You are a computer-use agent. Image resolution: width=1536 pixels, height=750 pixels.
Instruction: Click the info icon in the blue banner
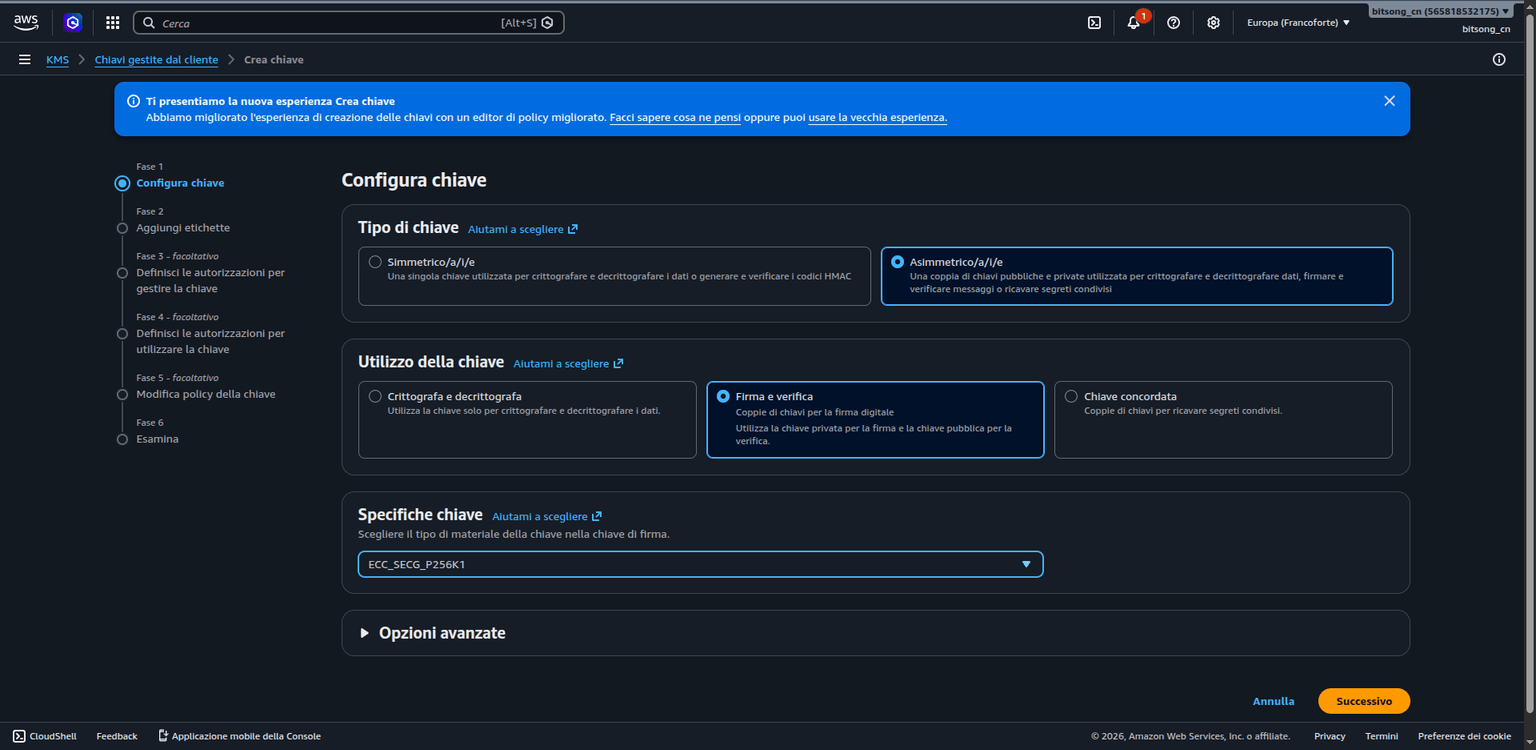click(133, 101)
